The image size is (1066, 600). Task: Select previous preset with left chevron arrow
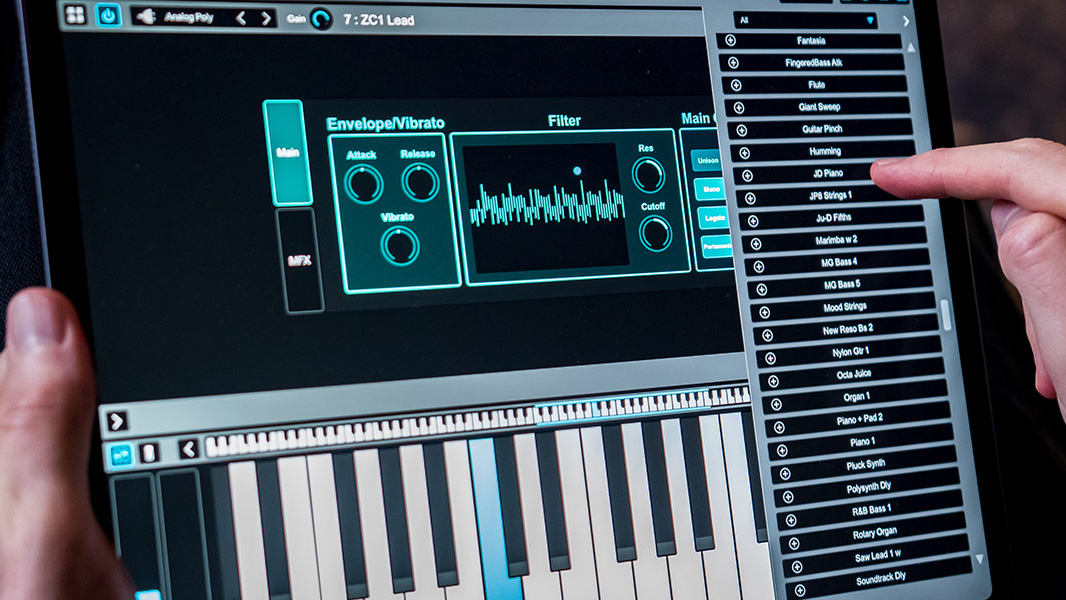[x=241, y=18]
